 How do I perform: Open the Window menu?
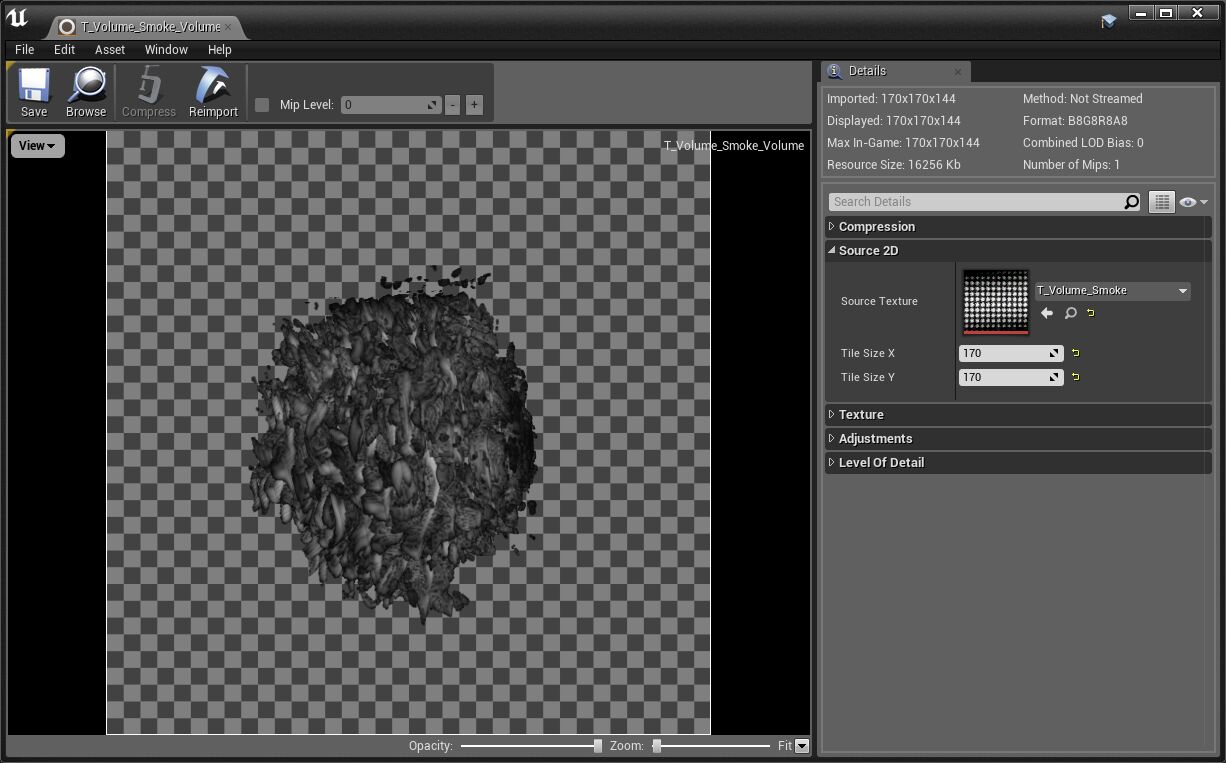pyautogui.click(x=166, y=49)
